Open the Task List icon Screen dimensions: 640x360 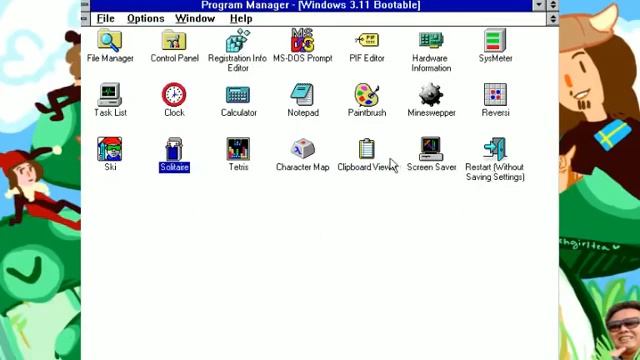(109, 95)
